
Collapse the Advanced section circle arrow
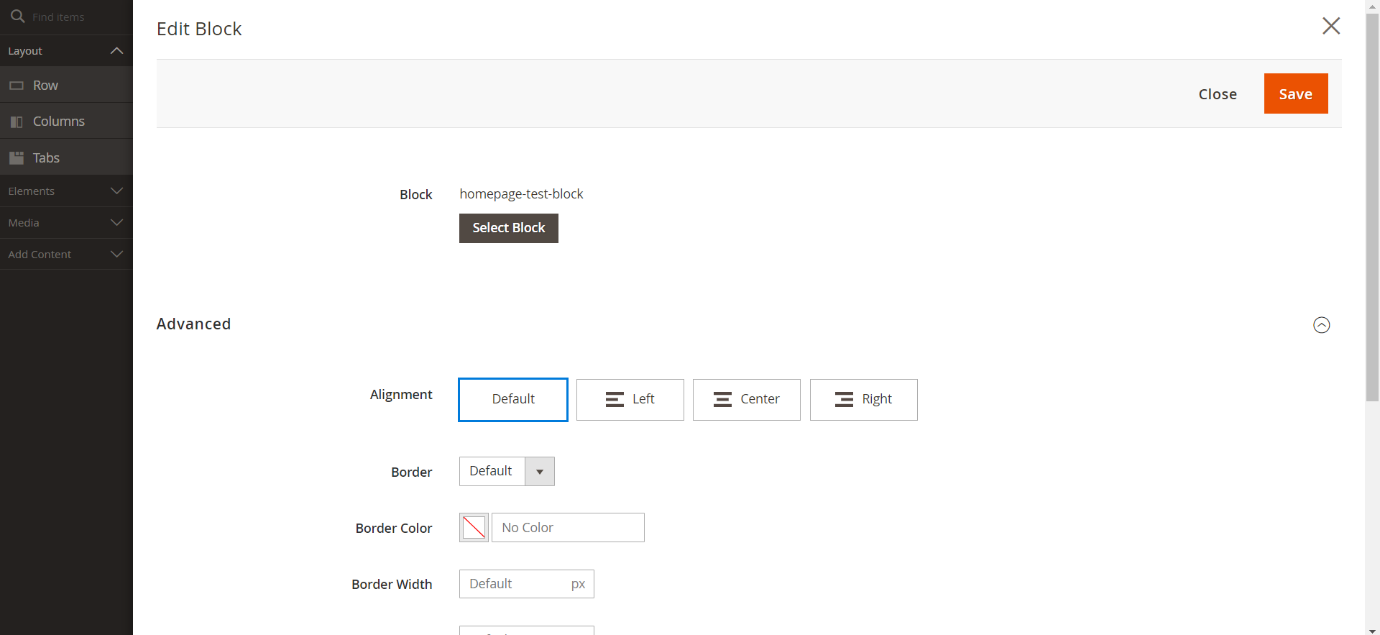click(x=1321, y=325)
